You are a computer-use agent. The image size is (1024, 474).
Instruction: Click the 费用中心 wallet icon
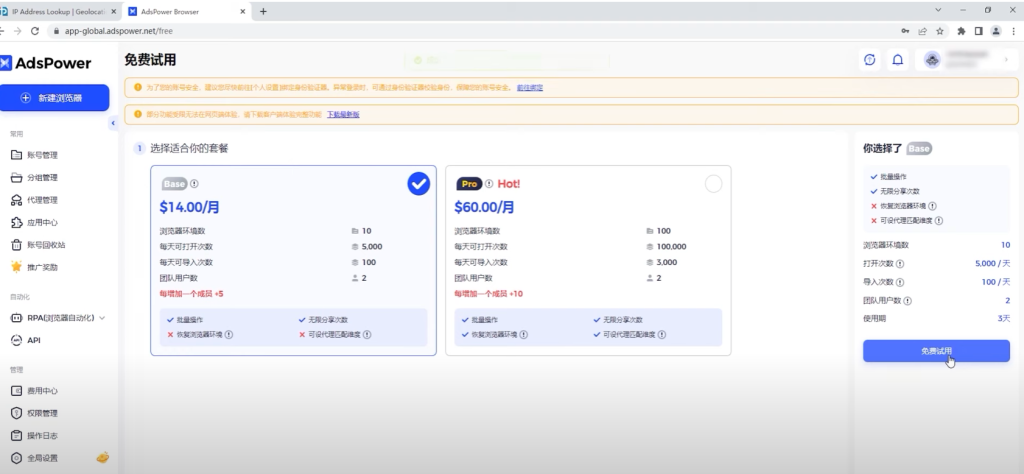point(16,390)
